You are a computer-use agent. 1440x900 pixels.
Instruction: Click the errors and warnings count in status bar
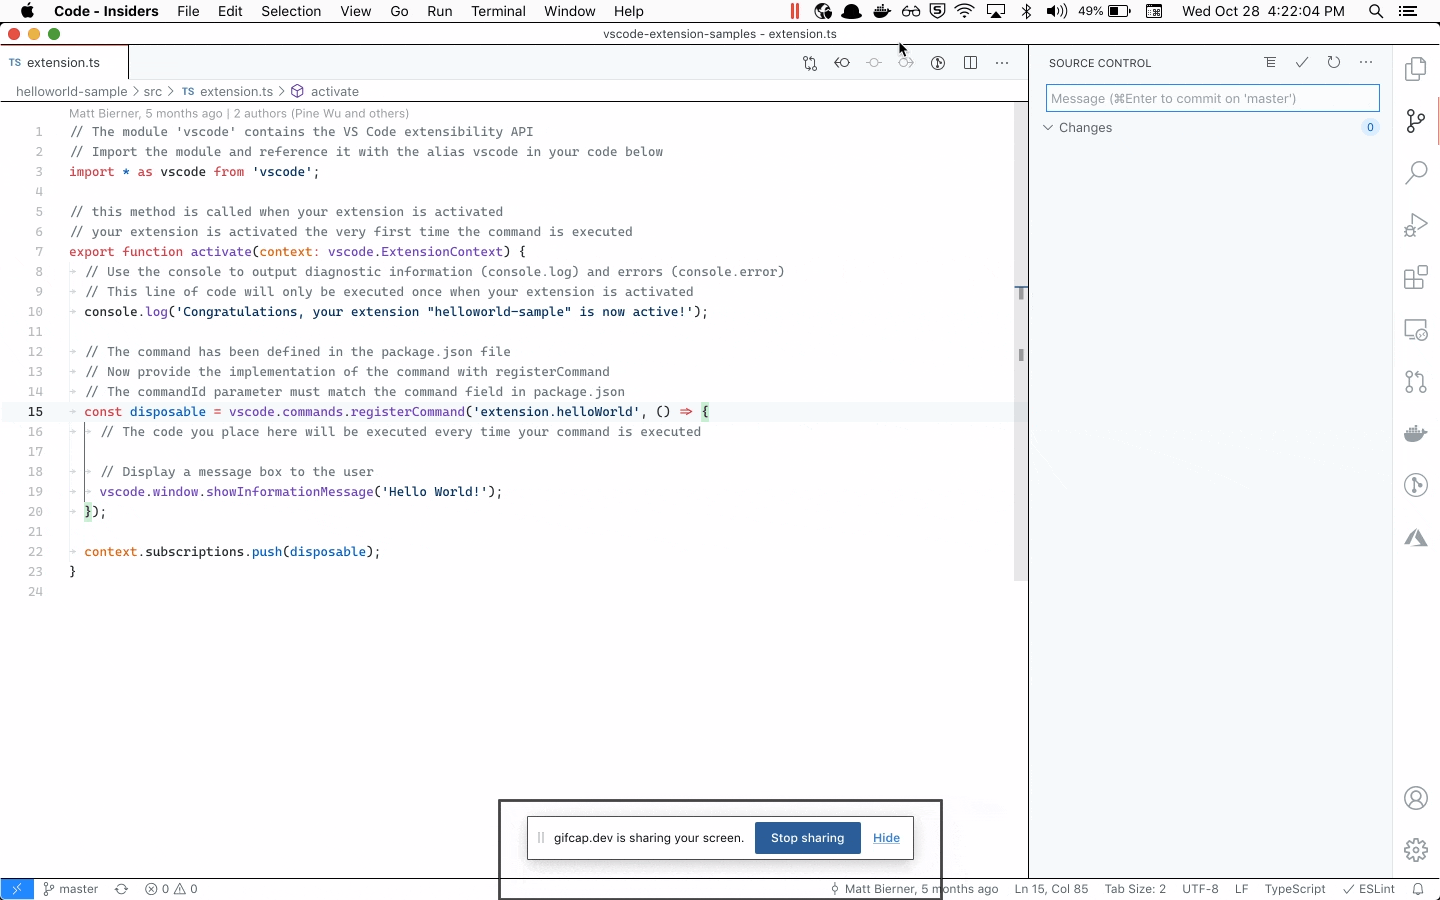click(x=171, y=889)
